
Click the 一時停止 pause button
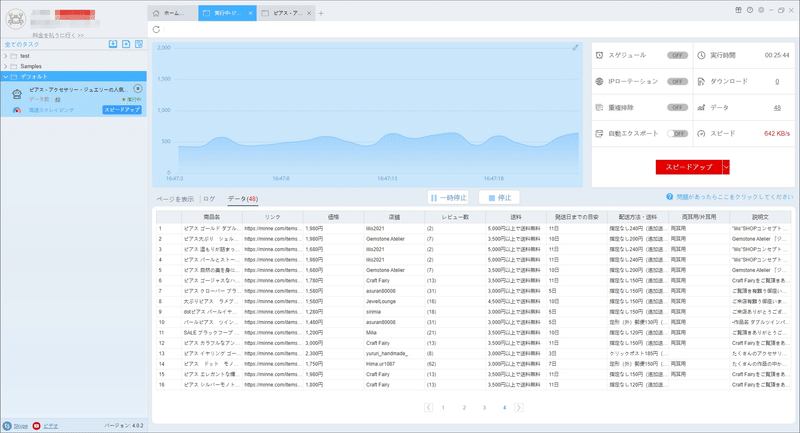point(448,197)
